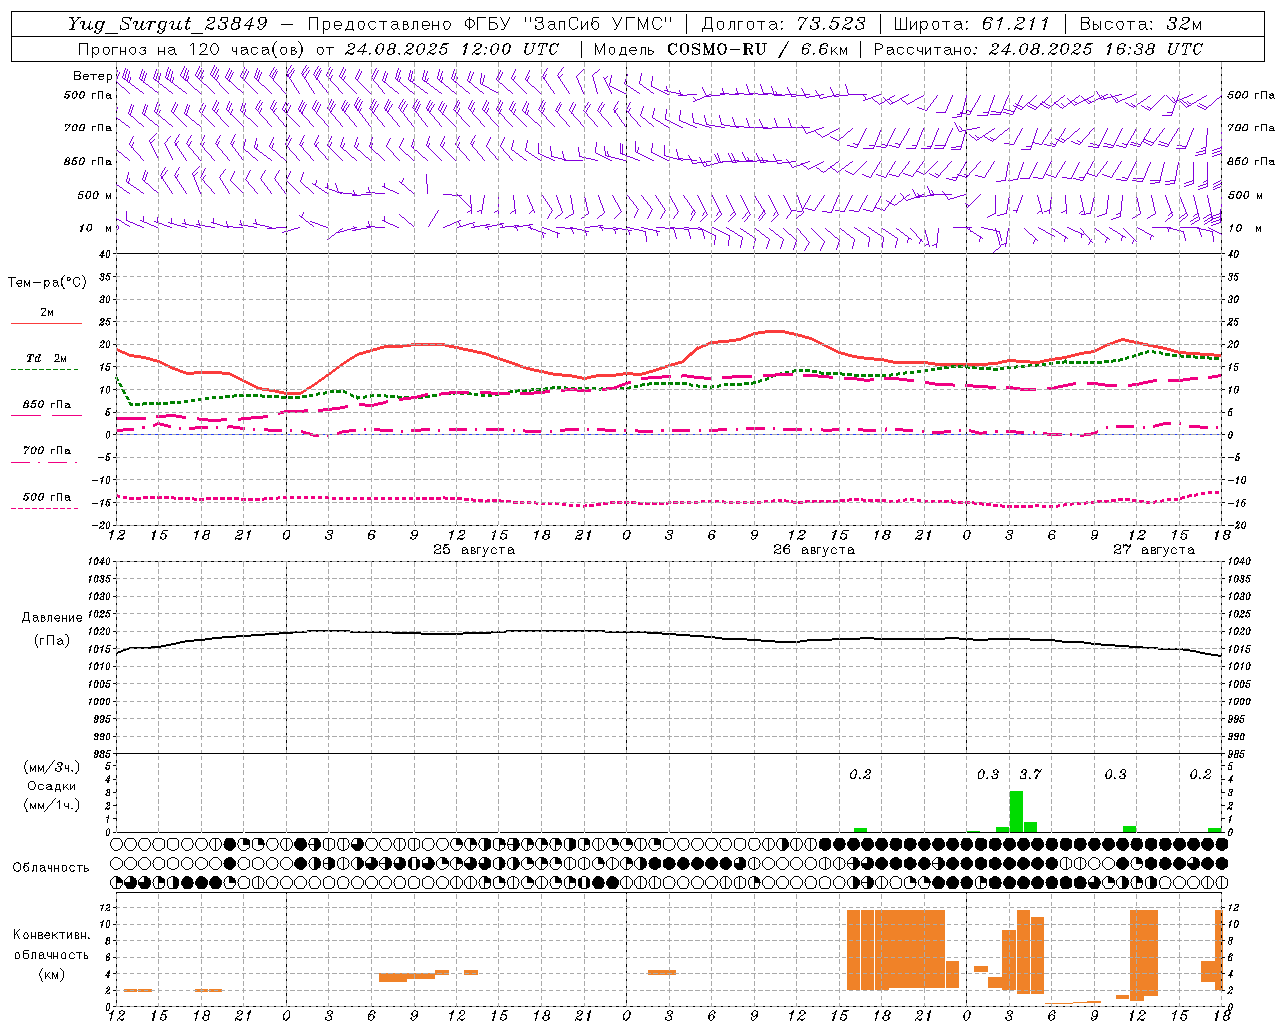The width and height of the screenshot is (1280, 1024).
Task: Click the station name Yug_Surgut_23849
Action: pyautogui.click(x=168, y=24)
